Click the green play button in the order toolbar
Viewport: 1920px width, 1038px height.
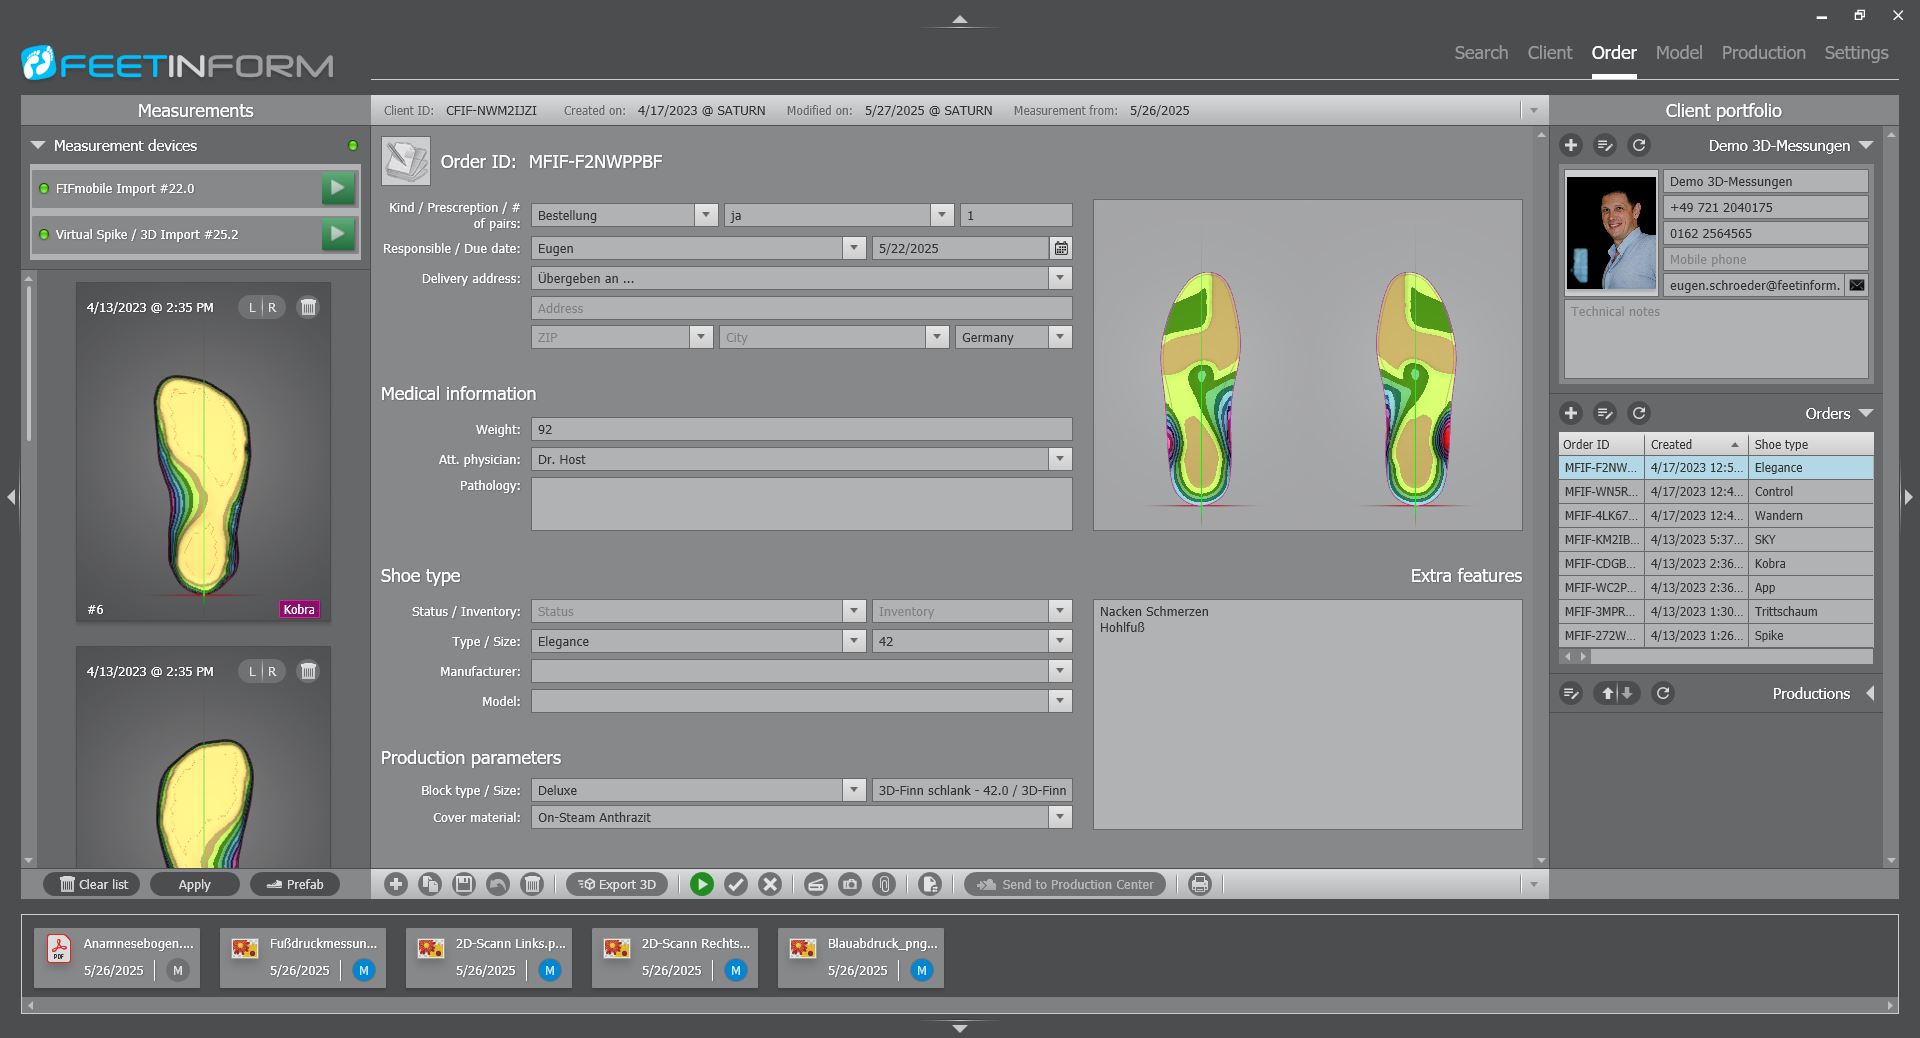(x=702, y=884)
